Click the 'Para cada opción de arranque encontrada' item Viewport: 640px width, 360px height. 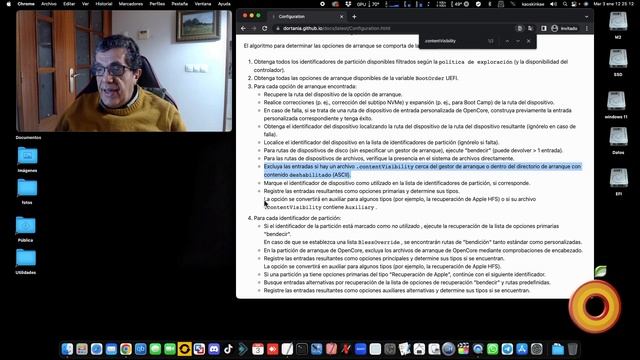[305, 86]
